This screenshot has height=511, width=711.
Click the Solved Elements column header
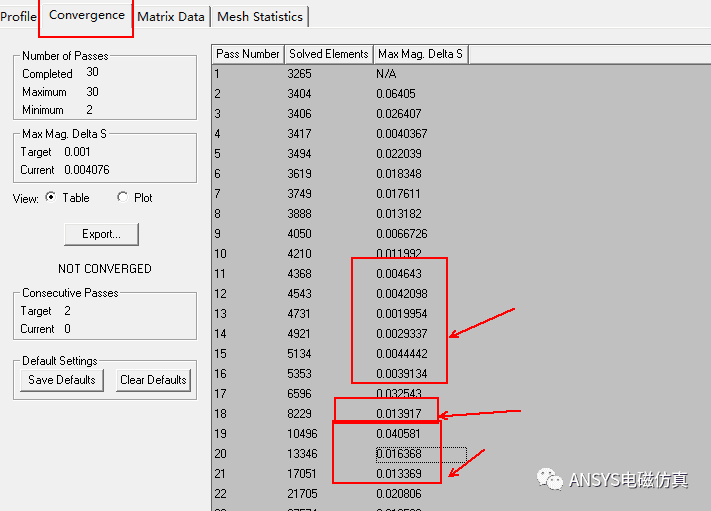click(x=328, y=54)
